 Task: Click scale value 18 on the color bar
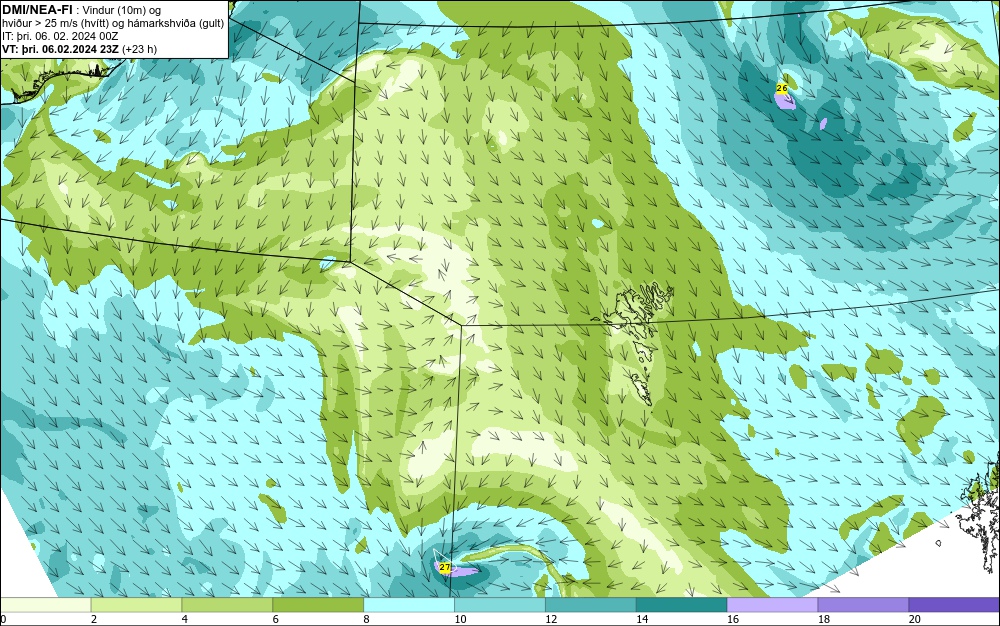point(824,619)
